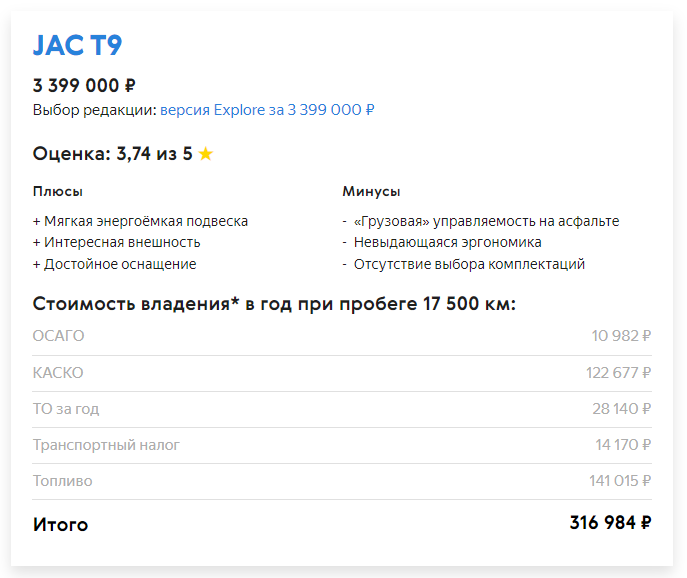
Task: Select 'Интересная внешность' line
Action: [x=117, y=242]
